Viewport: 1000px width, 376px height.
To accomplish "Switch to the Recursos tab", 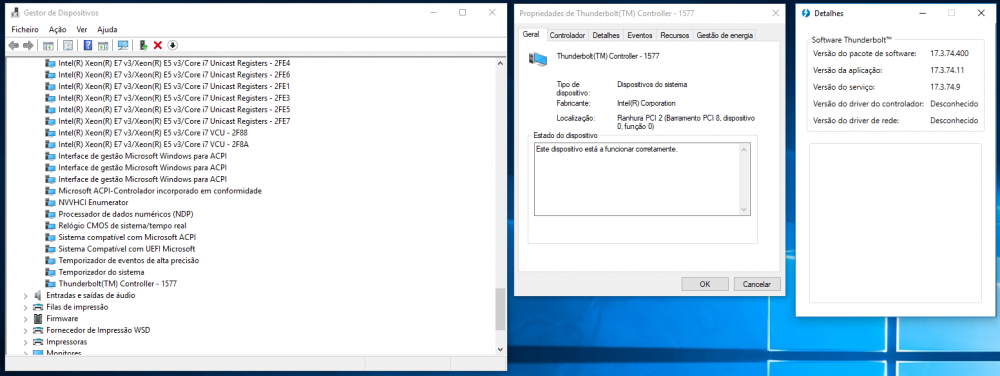I will tap(675, 35).
